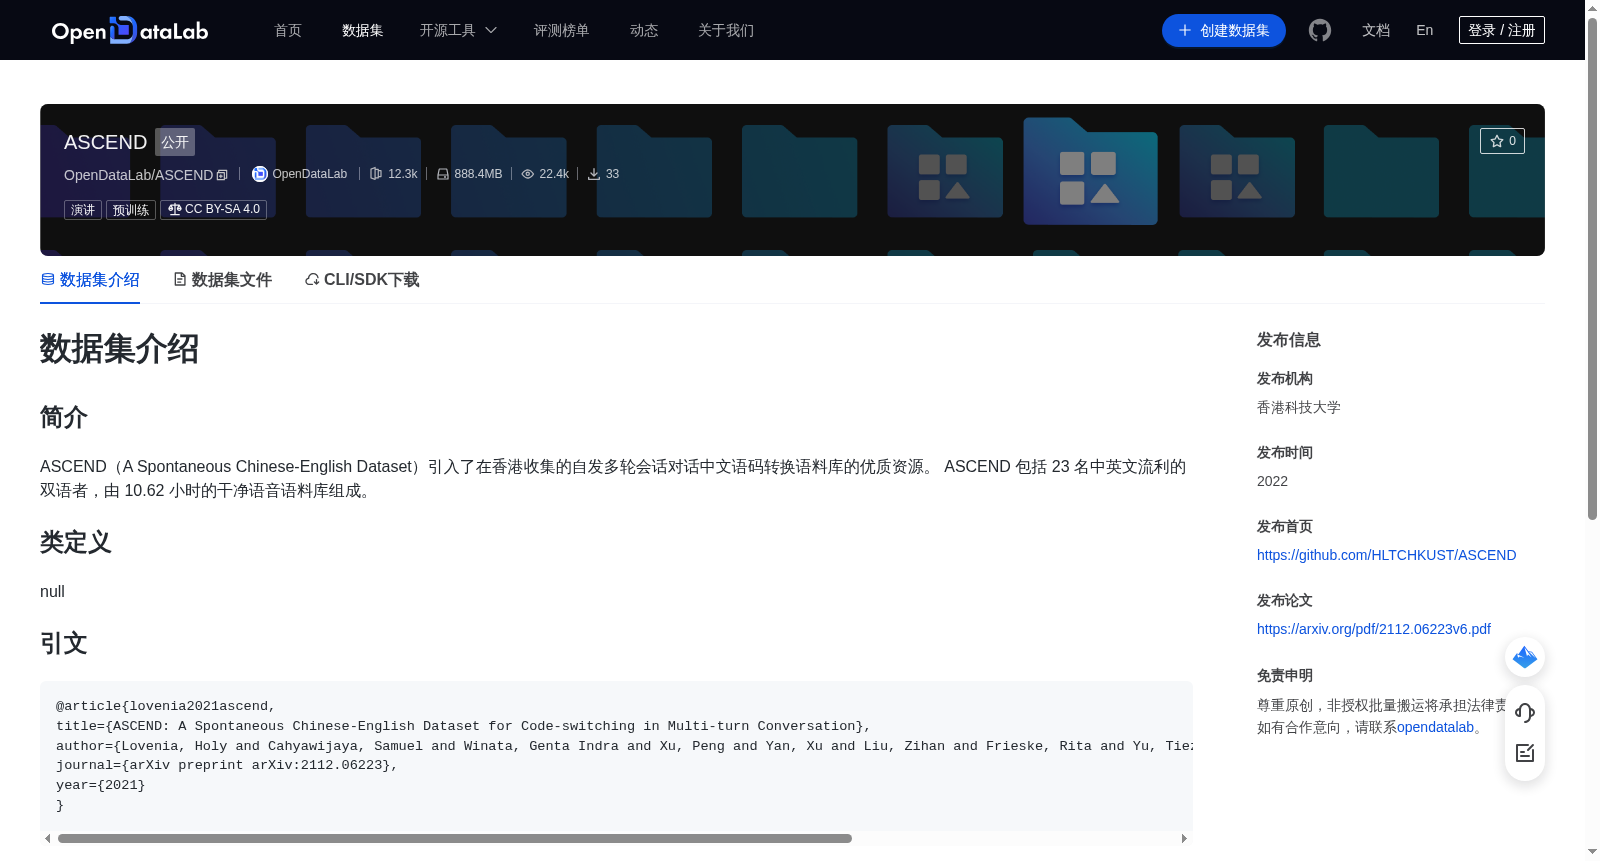The image size is (1600, 861).
Task: Click the 演讲 tag
Action: click(x=83, y=210)
